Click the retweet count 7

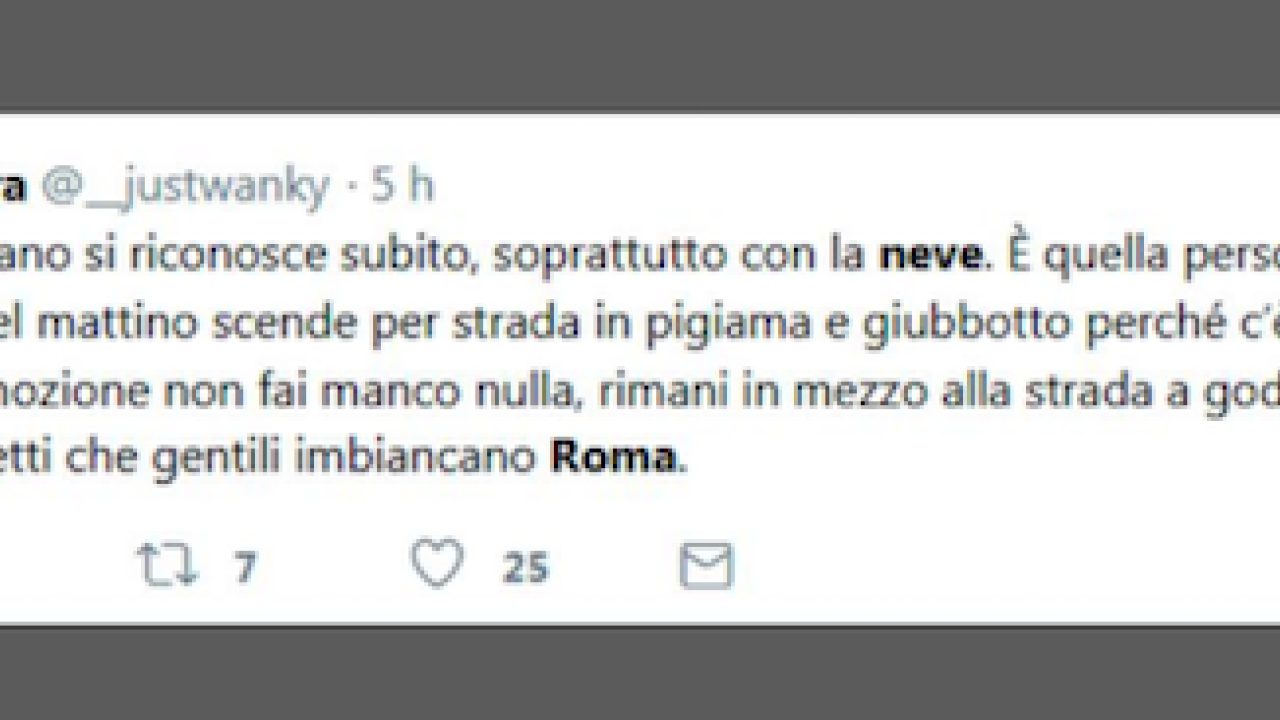[x=245, y=568]
